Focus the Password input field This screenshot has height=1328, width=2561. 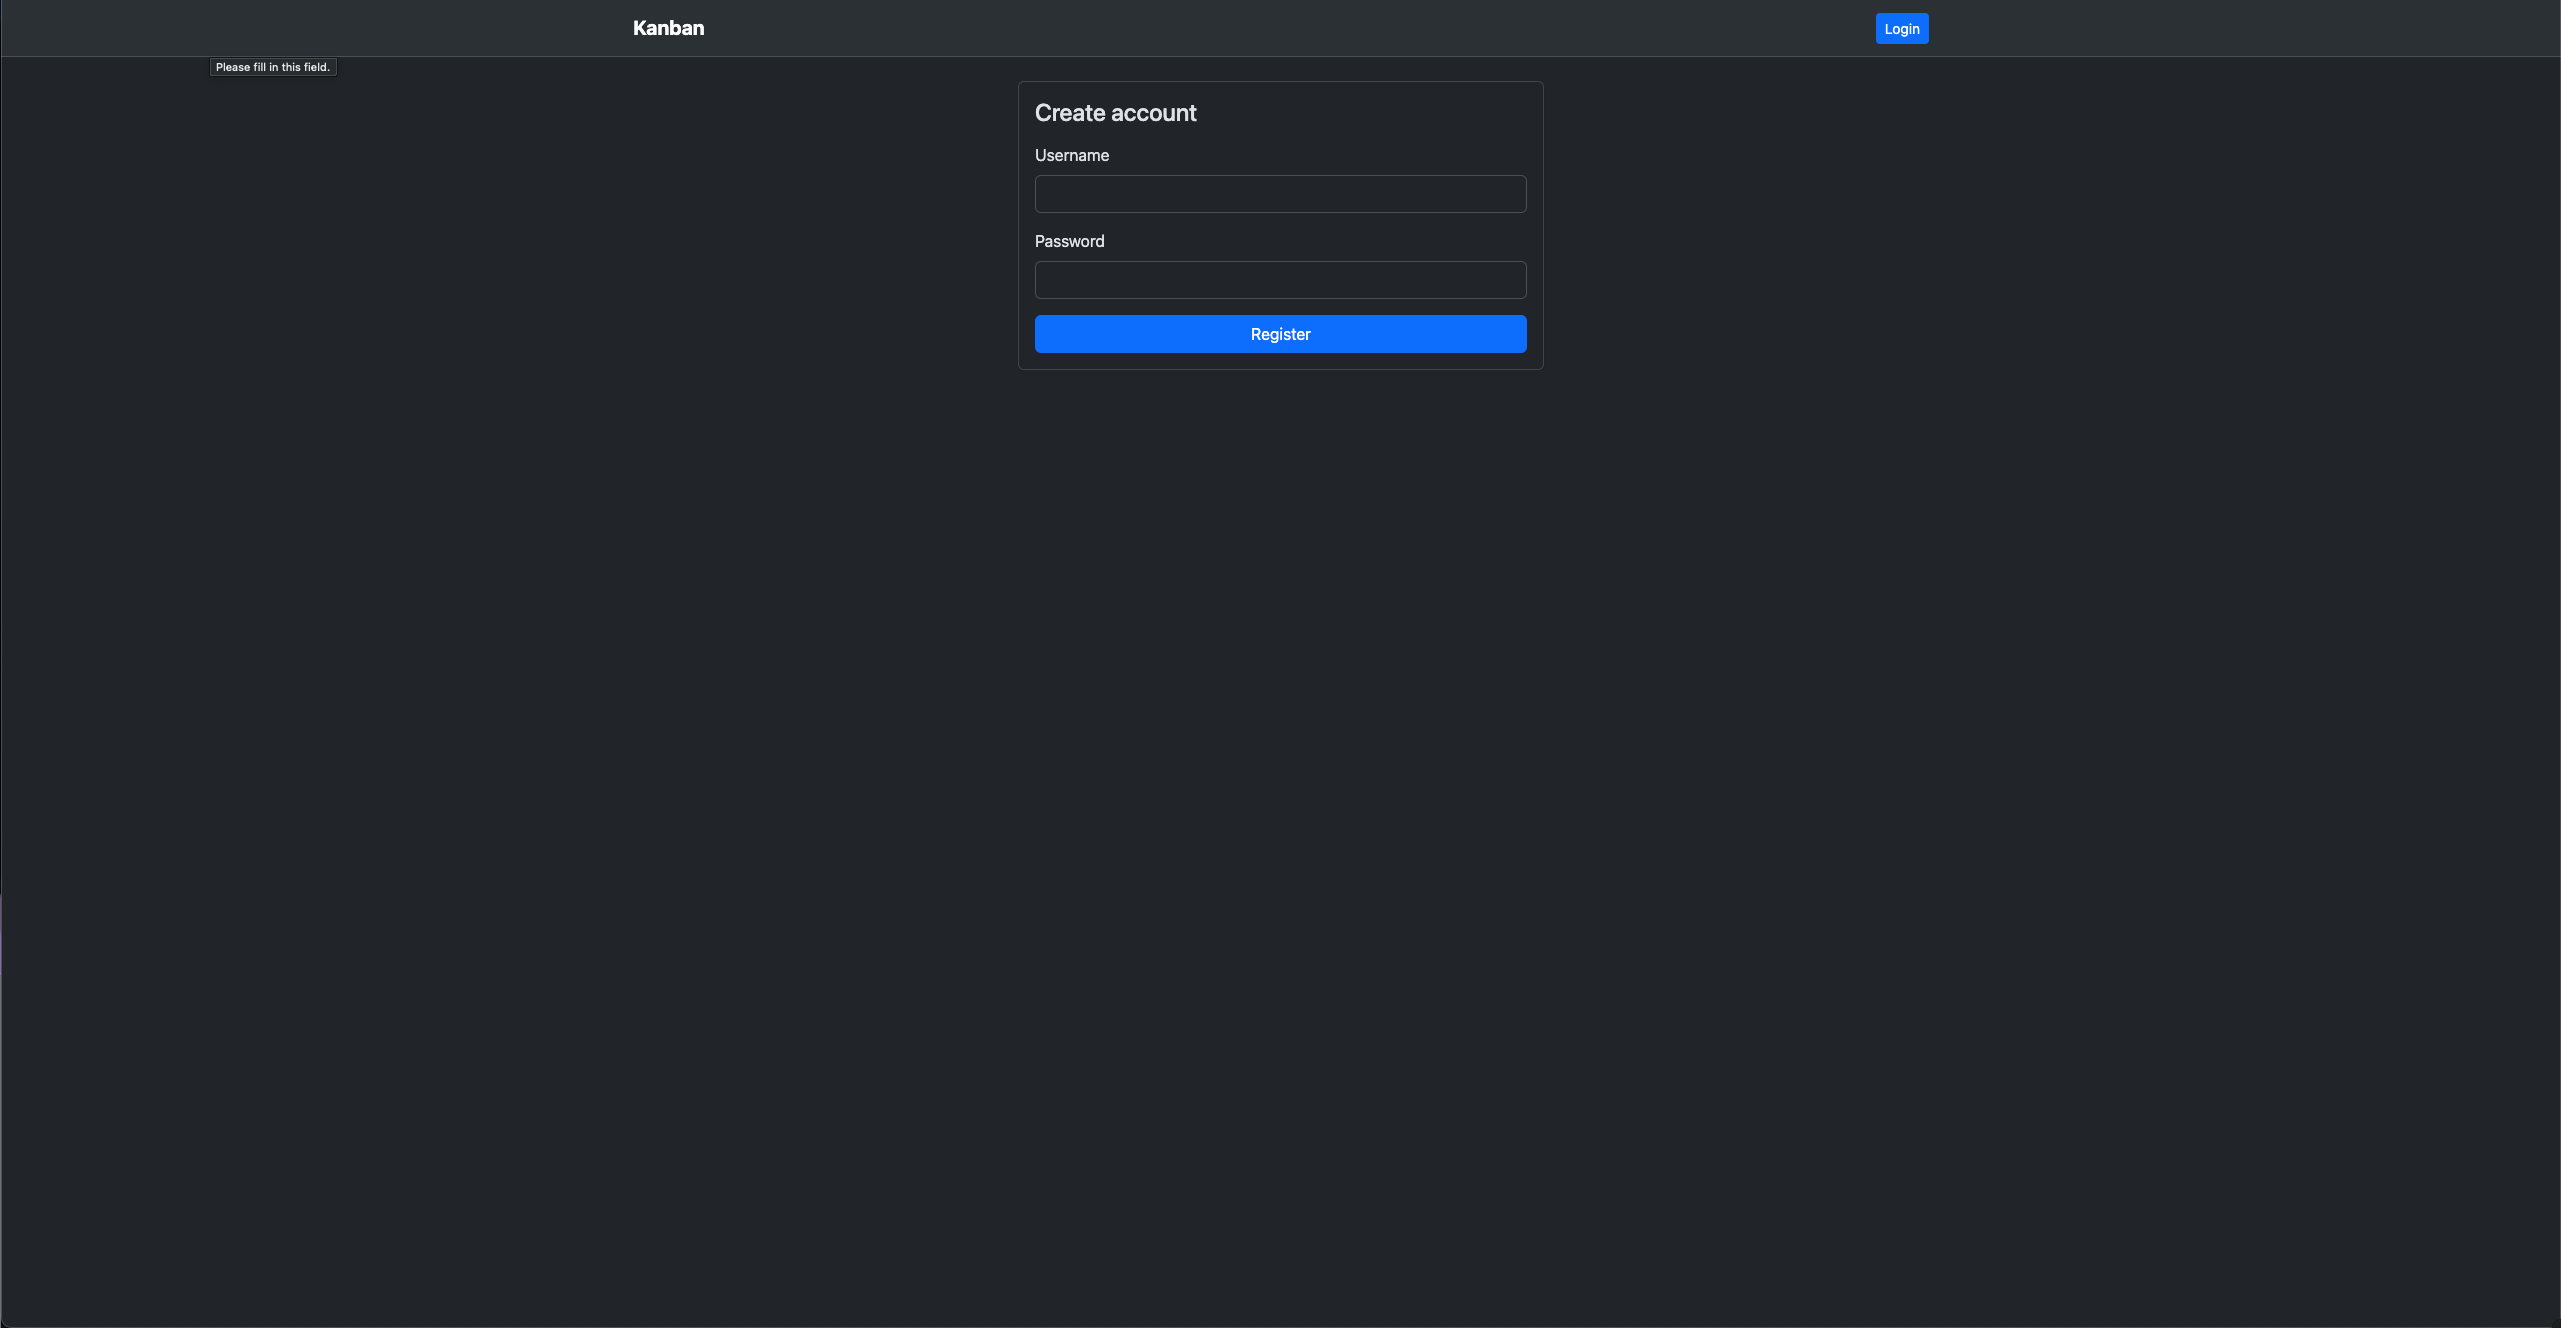pyautogui.click(x=1280, y=280)
